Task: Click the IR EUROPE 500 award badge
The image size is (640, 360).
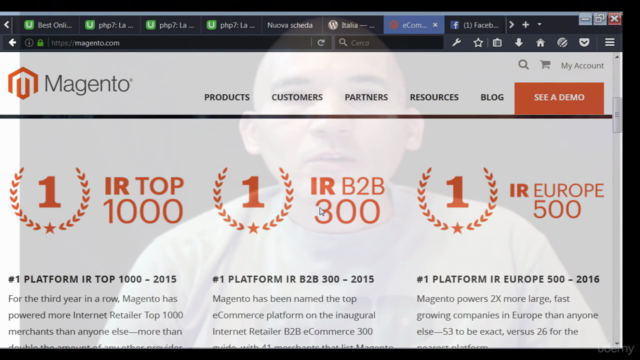Action: [x=510, y=200]
